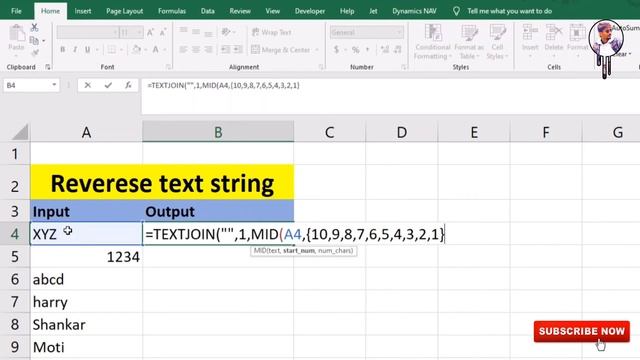The height and width of the screenshot is (360, 640).
Task: Click inside the formula bar text
Action: point(223,85)
